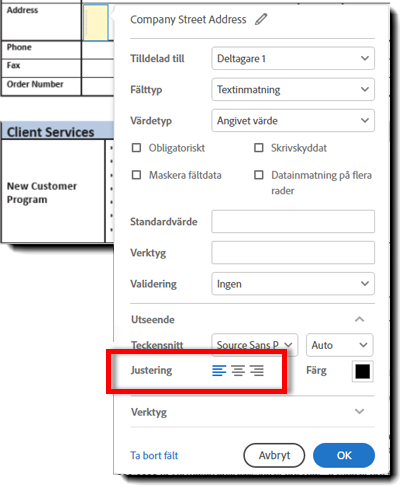Click the Phone row label
The width and height of the screenshot is (400, 486).
19,47
